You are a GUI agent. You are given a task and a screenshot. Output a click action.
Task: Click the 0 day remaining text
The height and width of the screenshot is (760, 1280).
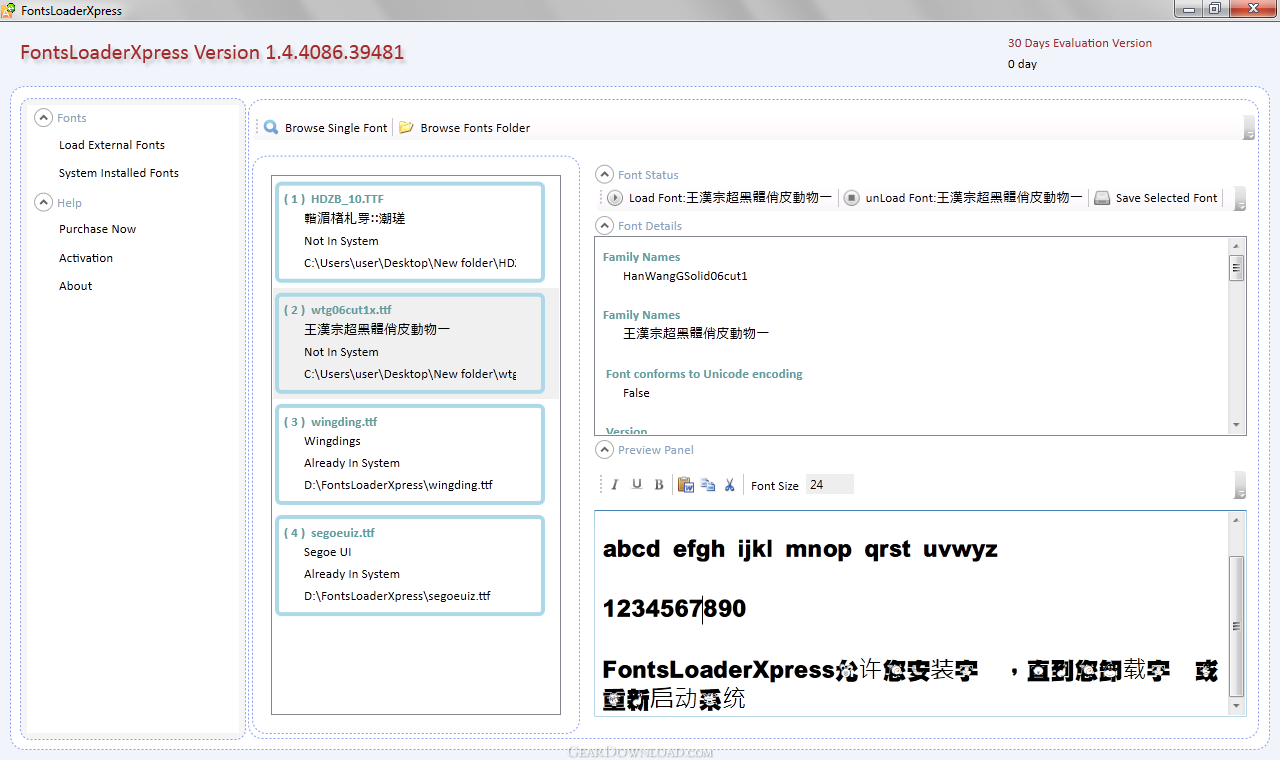pyautogui.click(x=1022, y=64)
